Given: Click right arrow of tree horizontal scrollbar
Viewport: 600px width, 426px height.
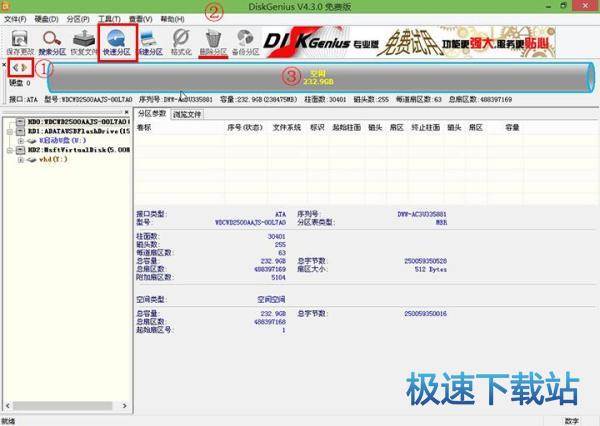Looking at the screenshot, I should pyautogui.click(x=124, y=405).
